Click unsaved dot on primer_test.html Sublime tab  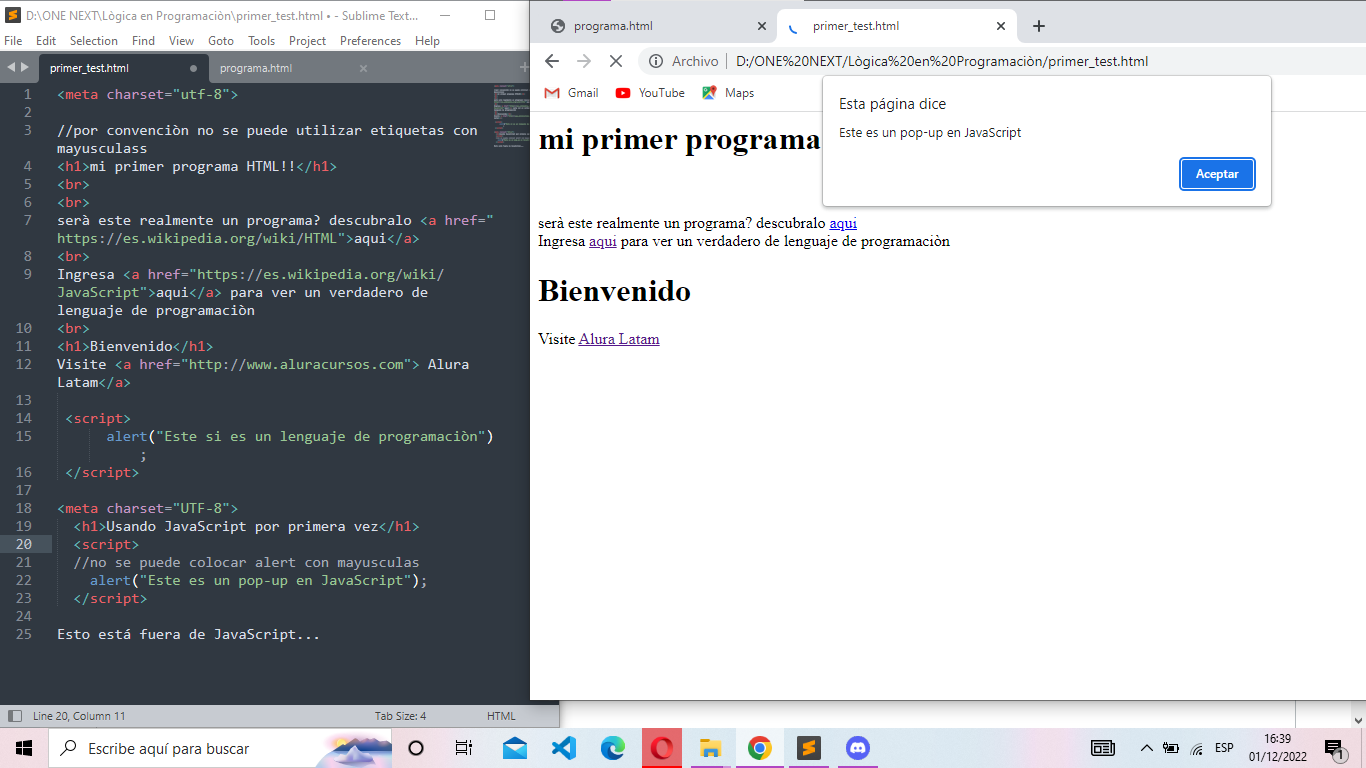[x=193, y=68]
